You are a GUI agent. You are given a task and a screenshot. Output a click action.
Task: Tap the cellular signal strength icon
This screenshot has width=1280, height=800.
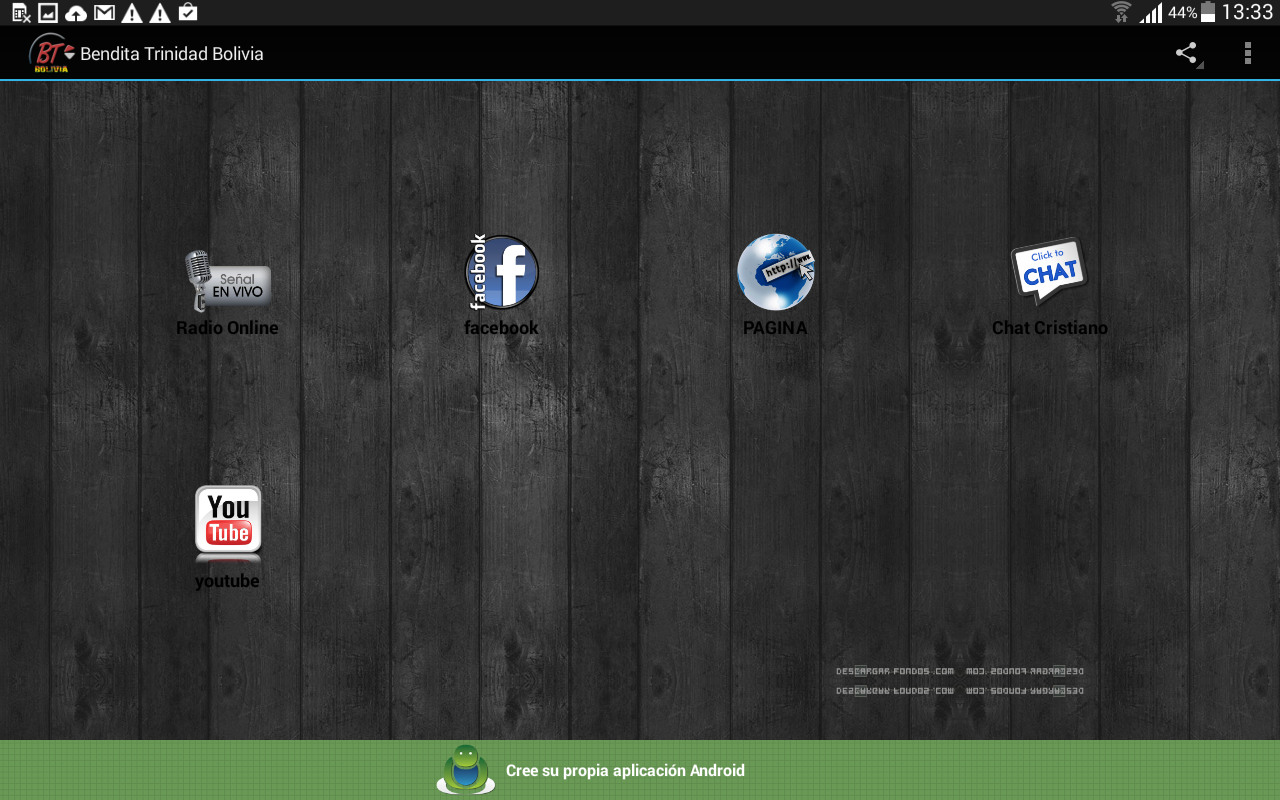pyautogui.click(x=1151, y=12)
